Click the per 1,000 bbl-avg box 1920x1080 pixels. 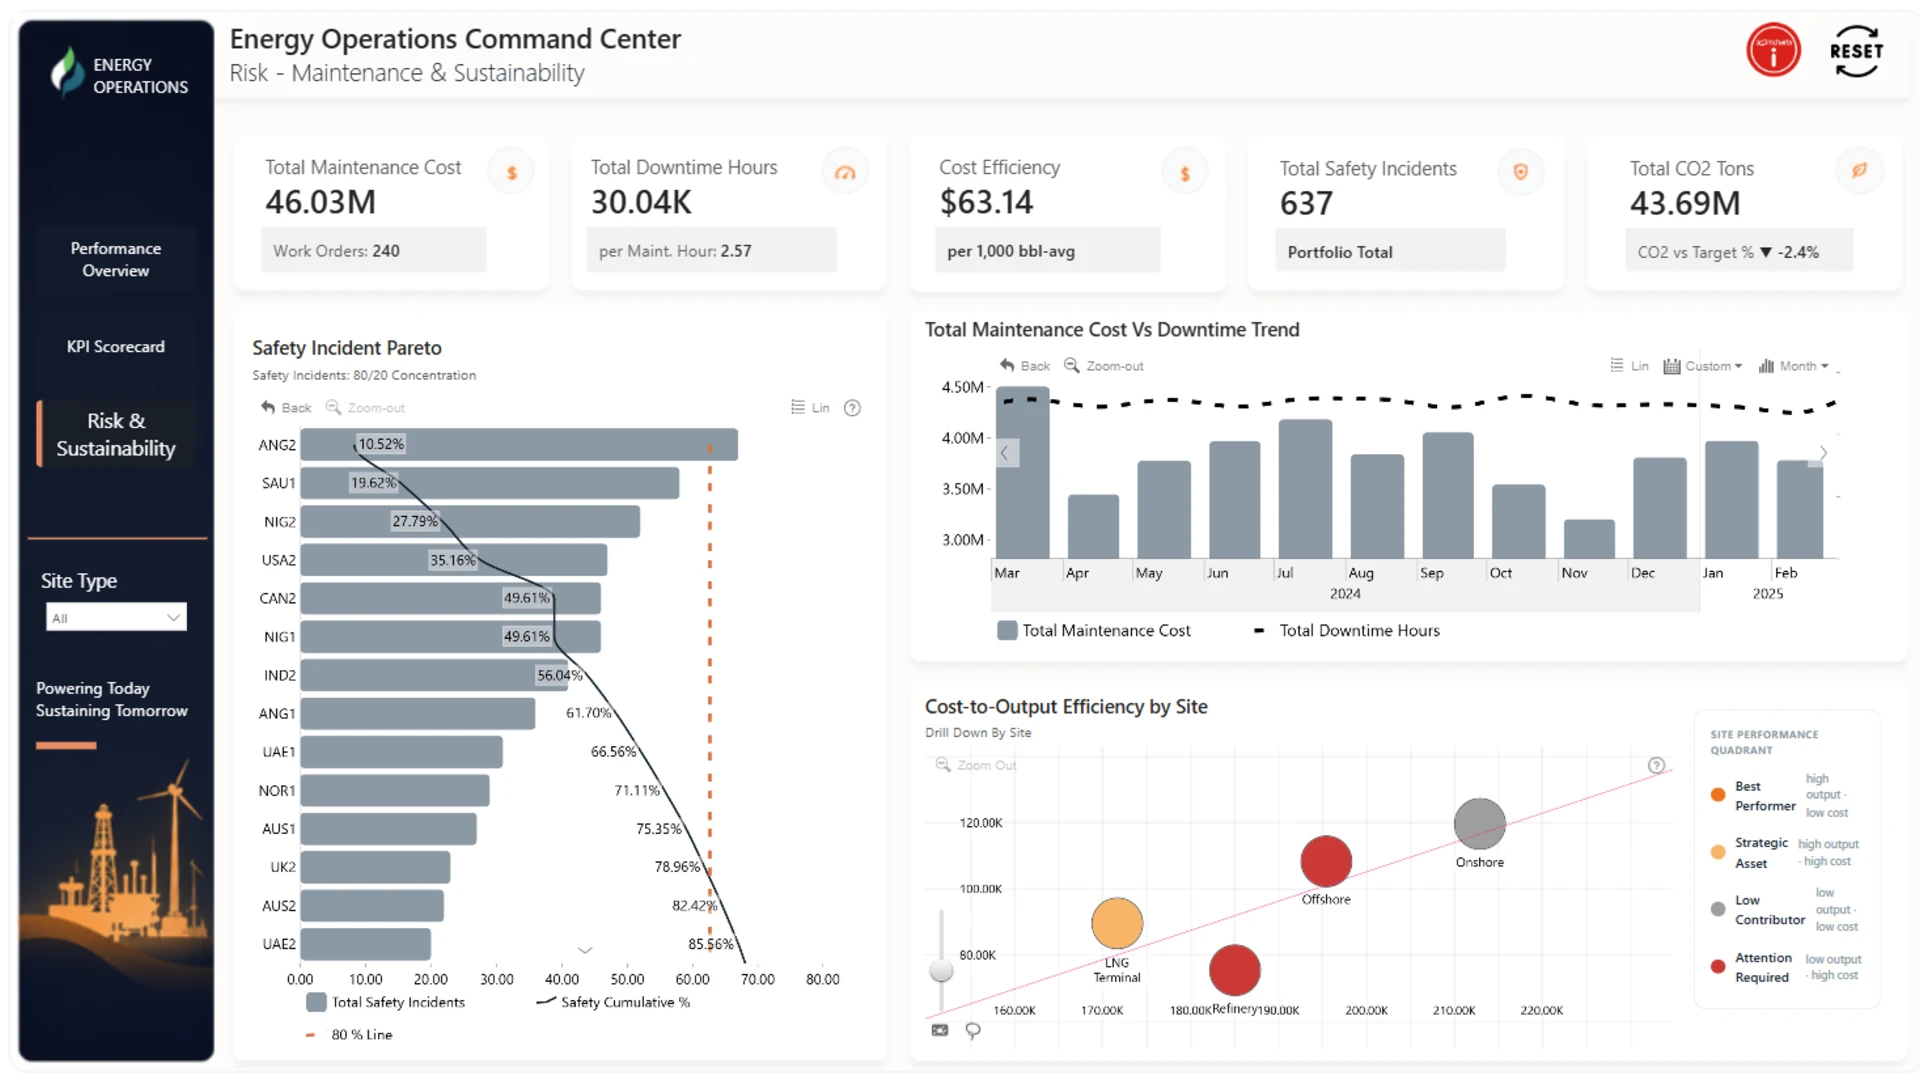pos(1048,250)
